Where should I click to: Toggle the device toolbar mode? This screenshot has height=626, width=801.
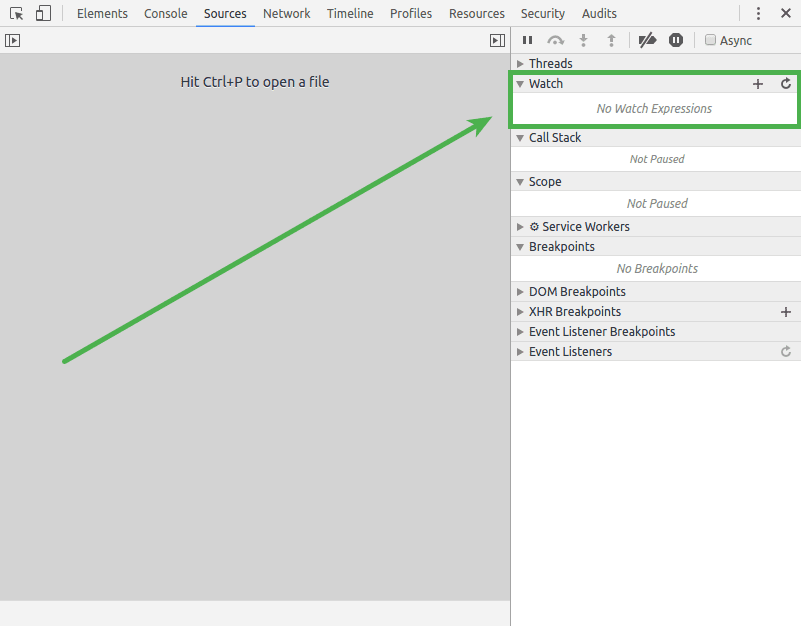coord(41,12)
